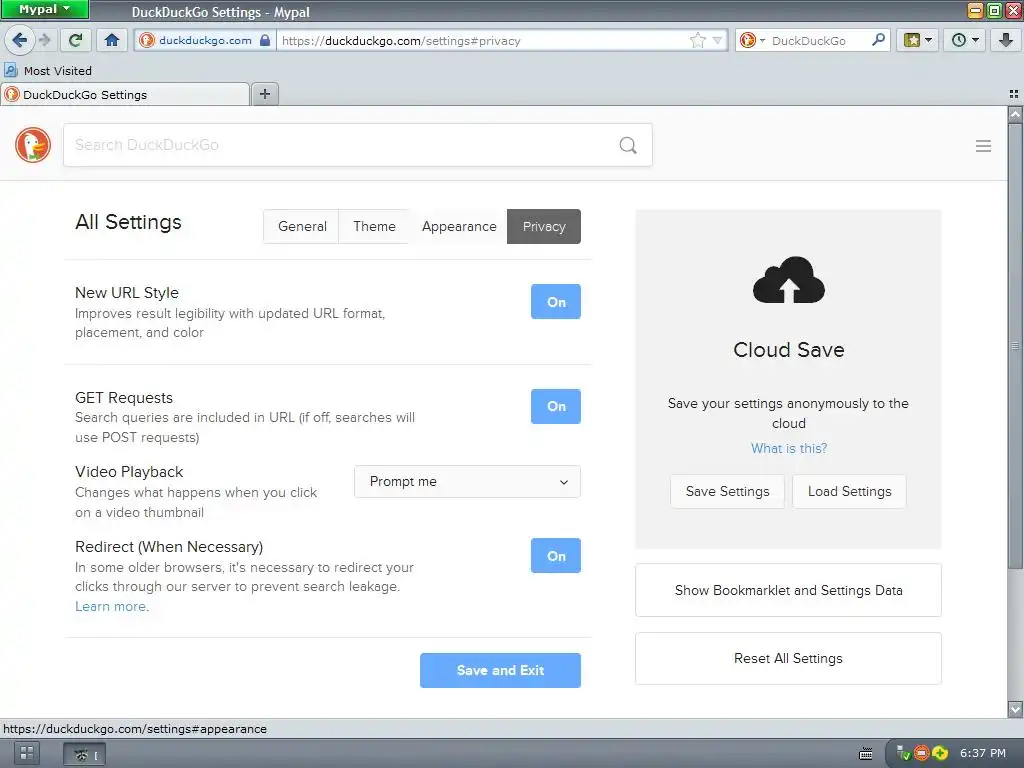The width and height of the screenshot is (1024, 768).
Task: Click Show Bookmarklet and Settings Data
Action: 788,590
